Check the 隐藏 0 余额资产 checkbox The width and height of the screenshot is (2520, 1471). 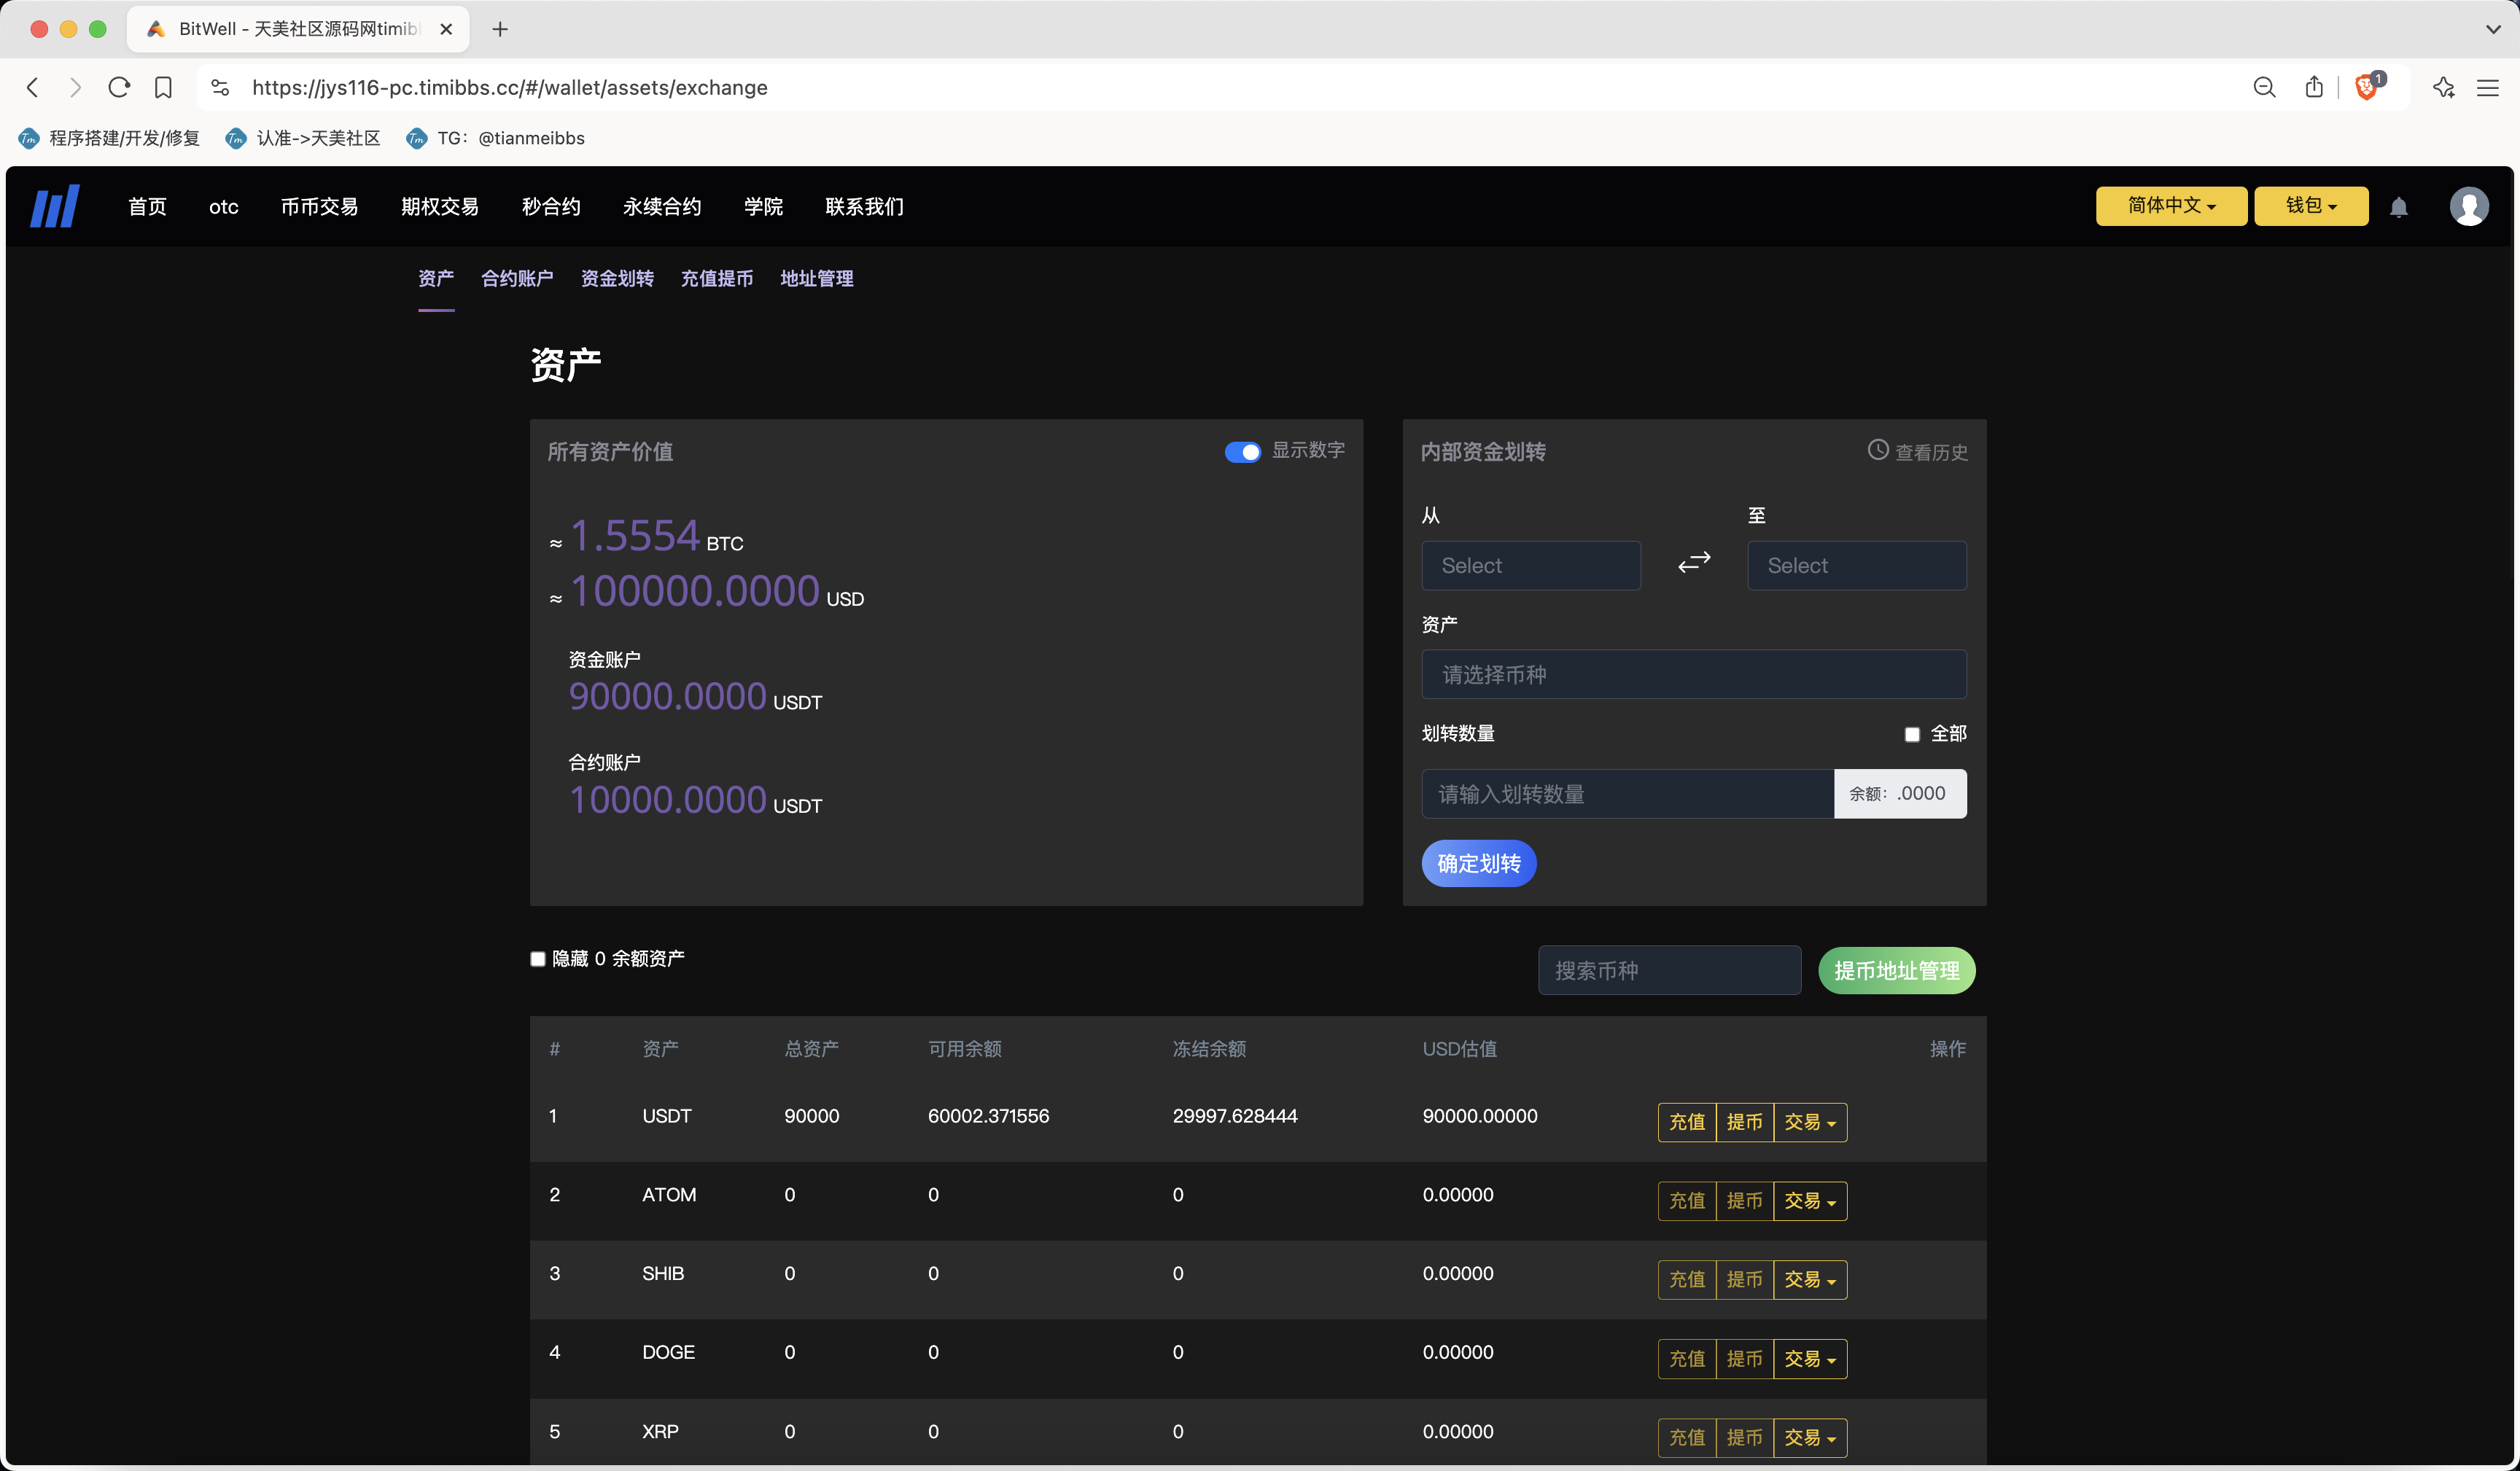point(537,958)
